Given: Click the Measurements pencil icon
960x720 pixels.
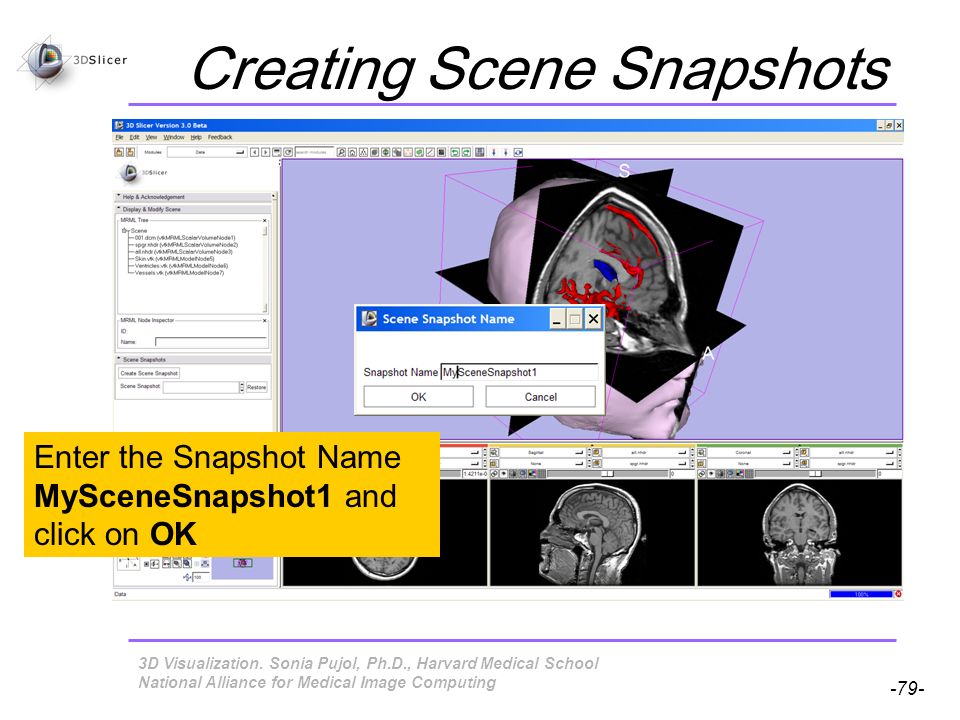Looking at the screenshot, I should (x=430, y=152).
